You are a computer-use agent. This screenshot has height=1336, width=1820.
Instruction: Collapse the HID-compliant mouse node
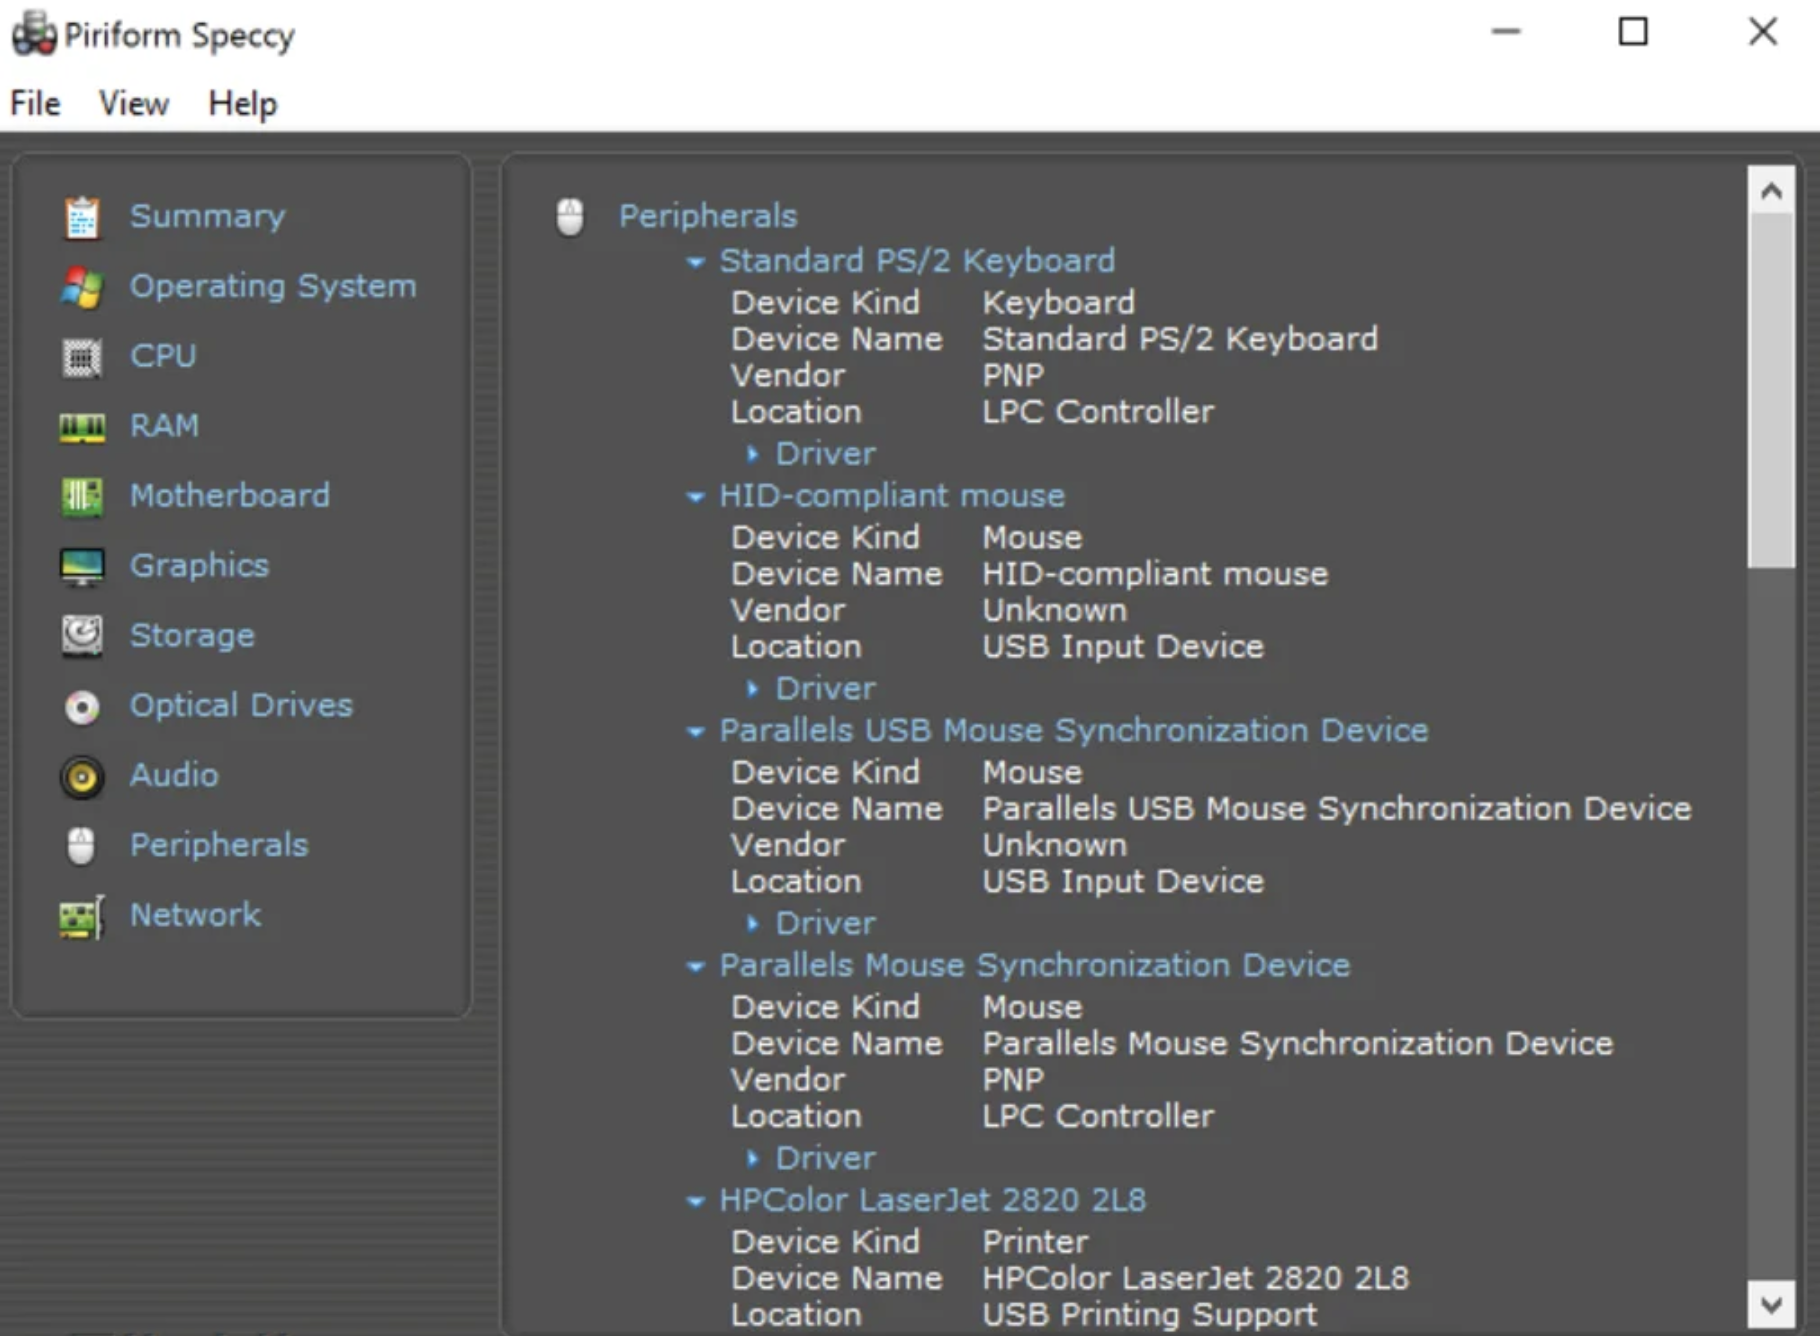pyautogui.click(x=695, y=497)
